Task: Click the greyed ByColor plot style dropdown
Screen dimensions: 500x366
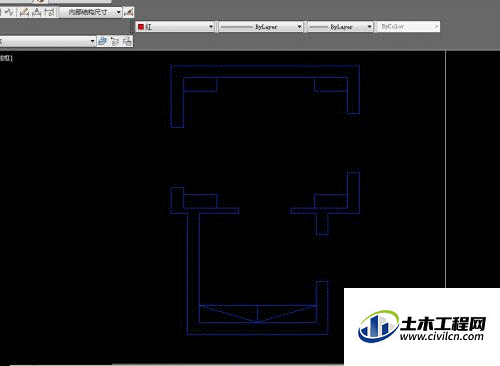Action: point(409,26)
